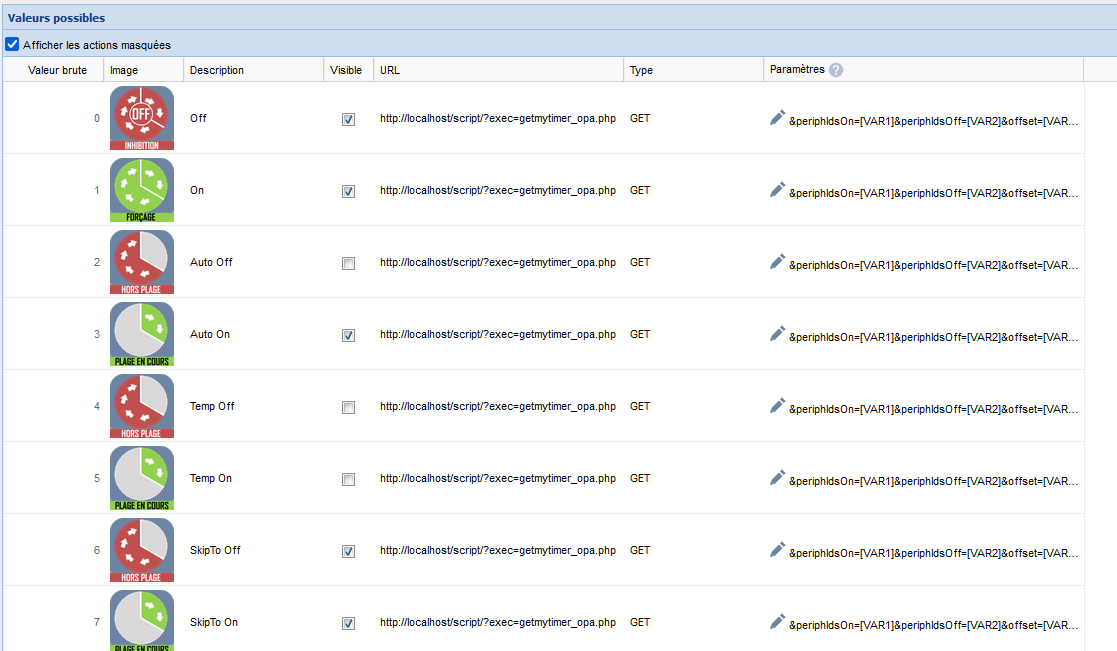This screenshot has width=1117, height=651.
Task: Enable Visible checkbox for Auto Off
Action: pos(348,264)
